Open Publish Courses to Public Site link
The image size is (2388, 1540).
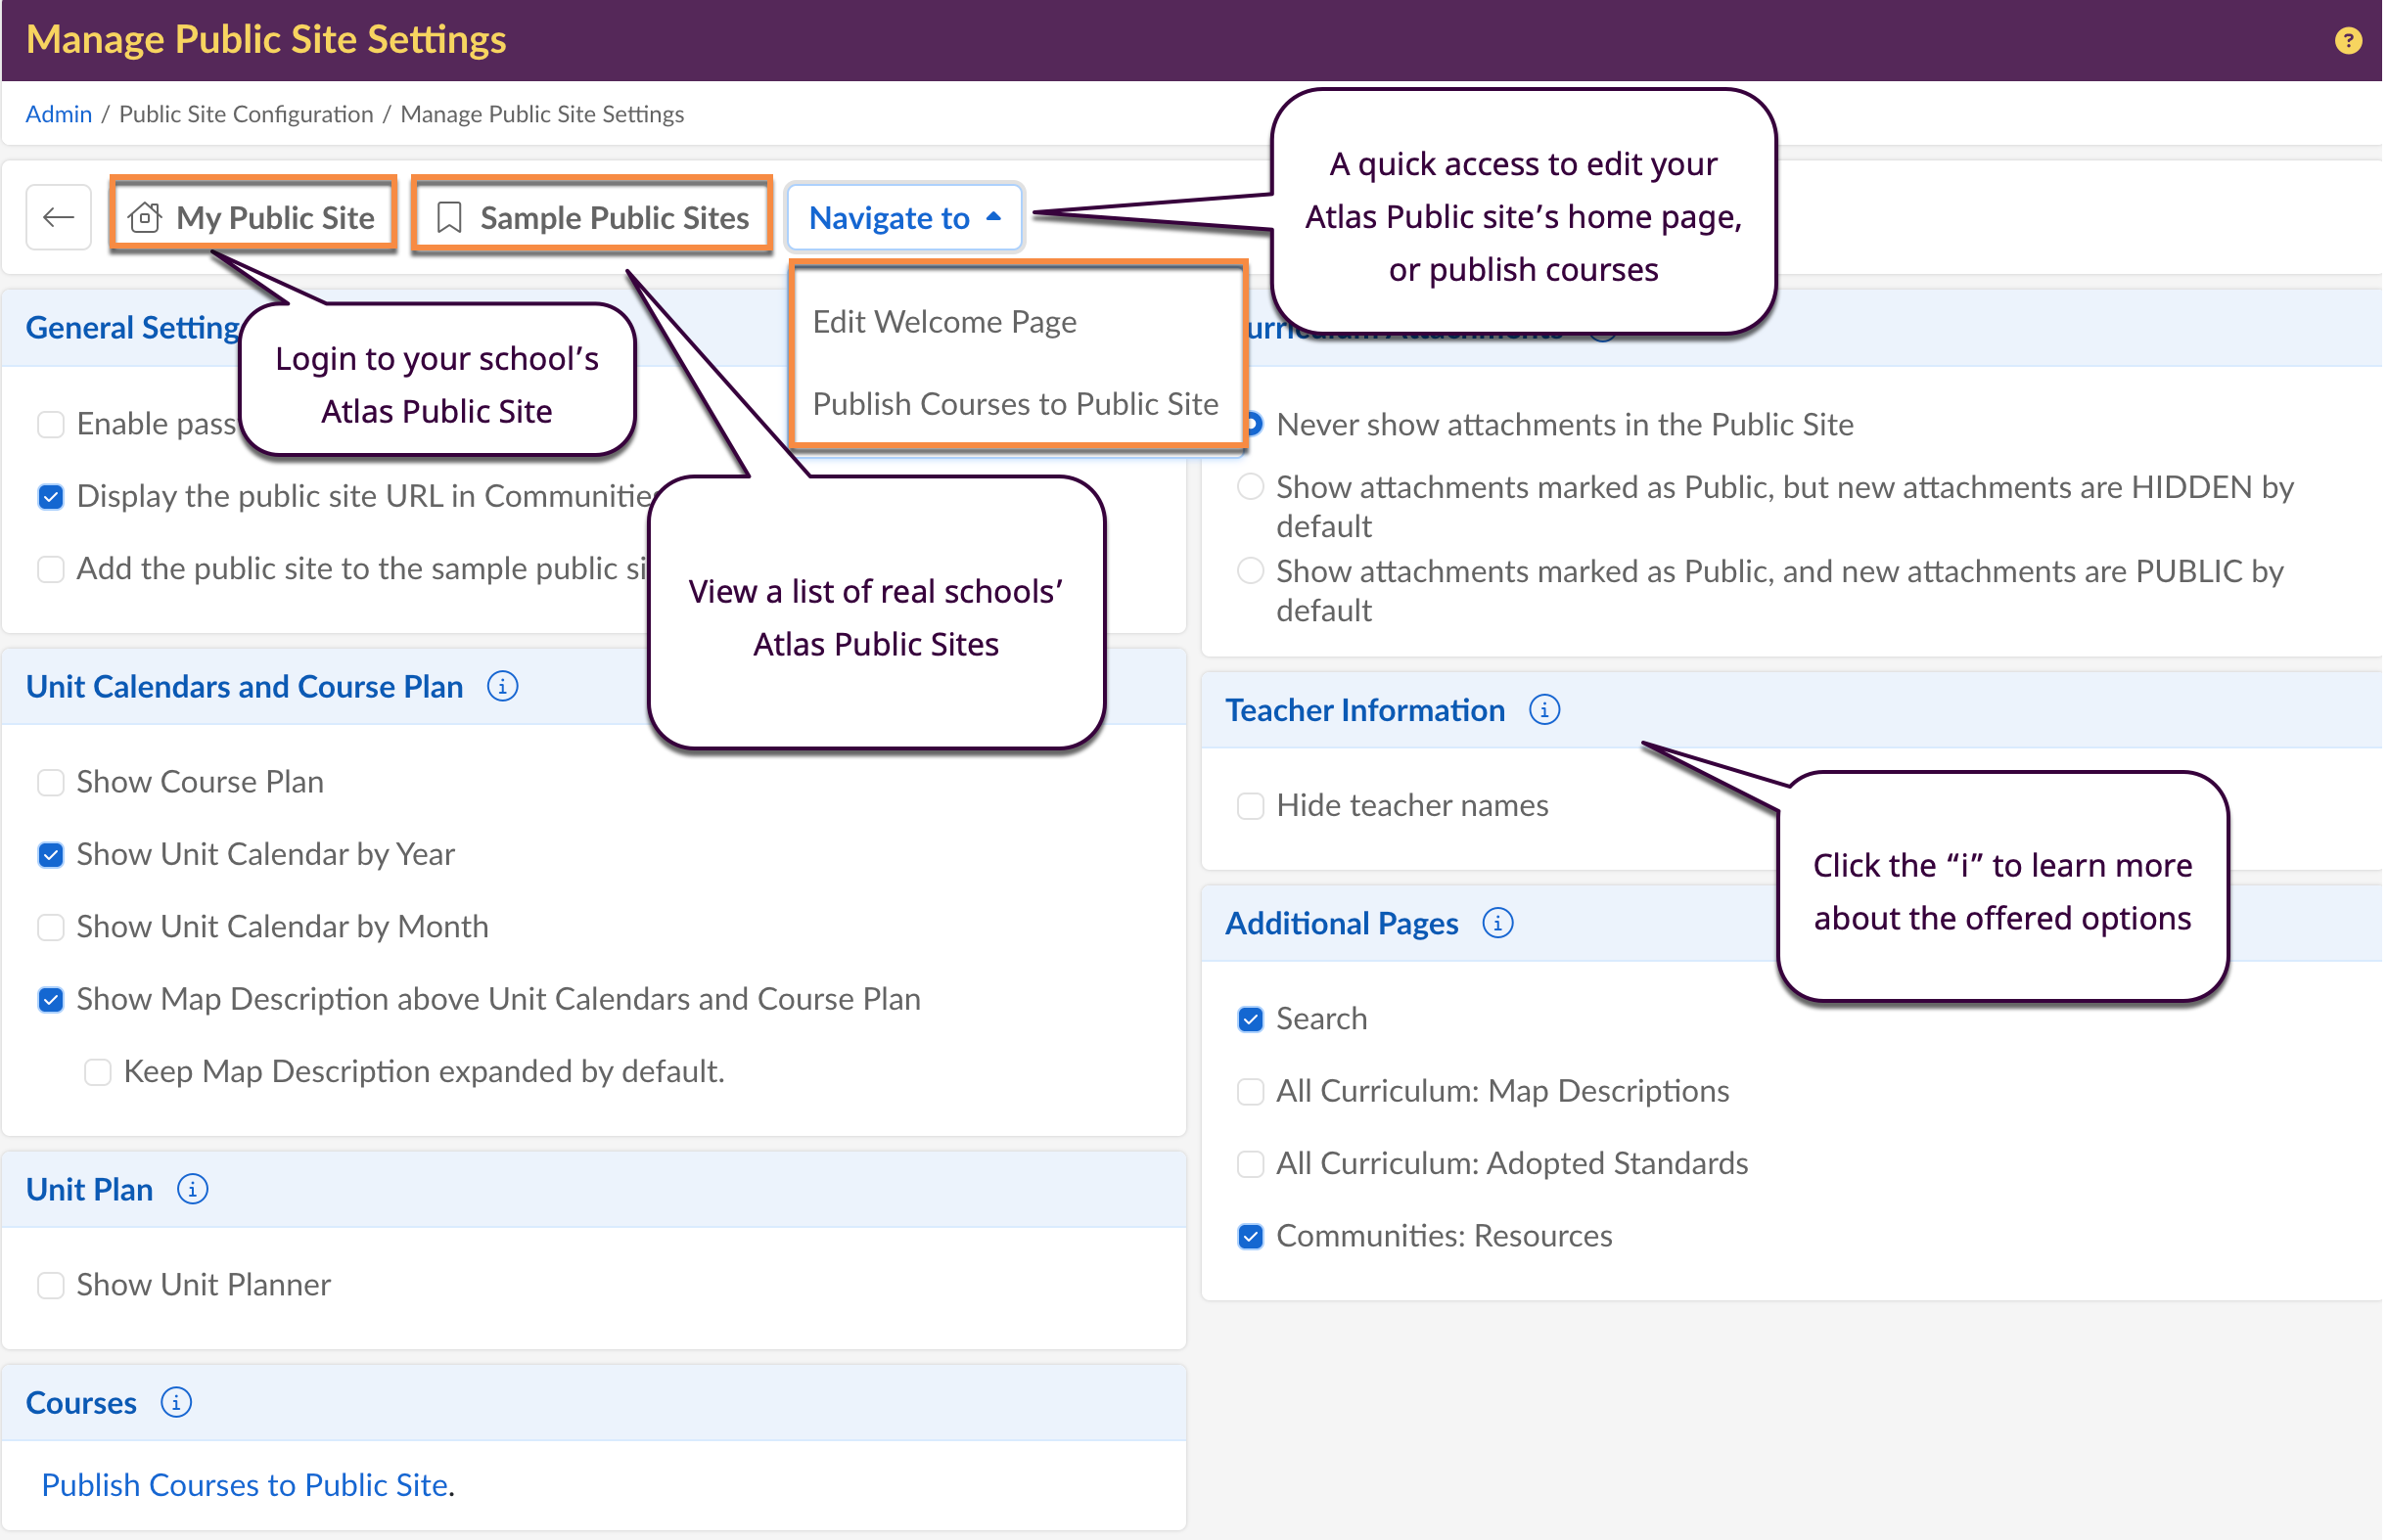tap(244, 1485)
